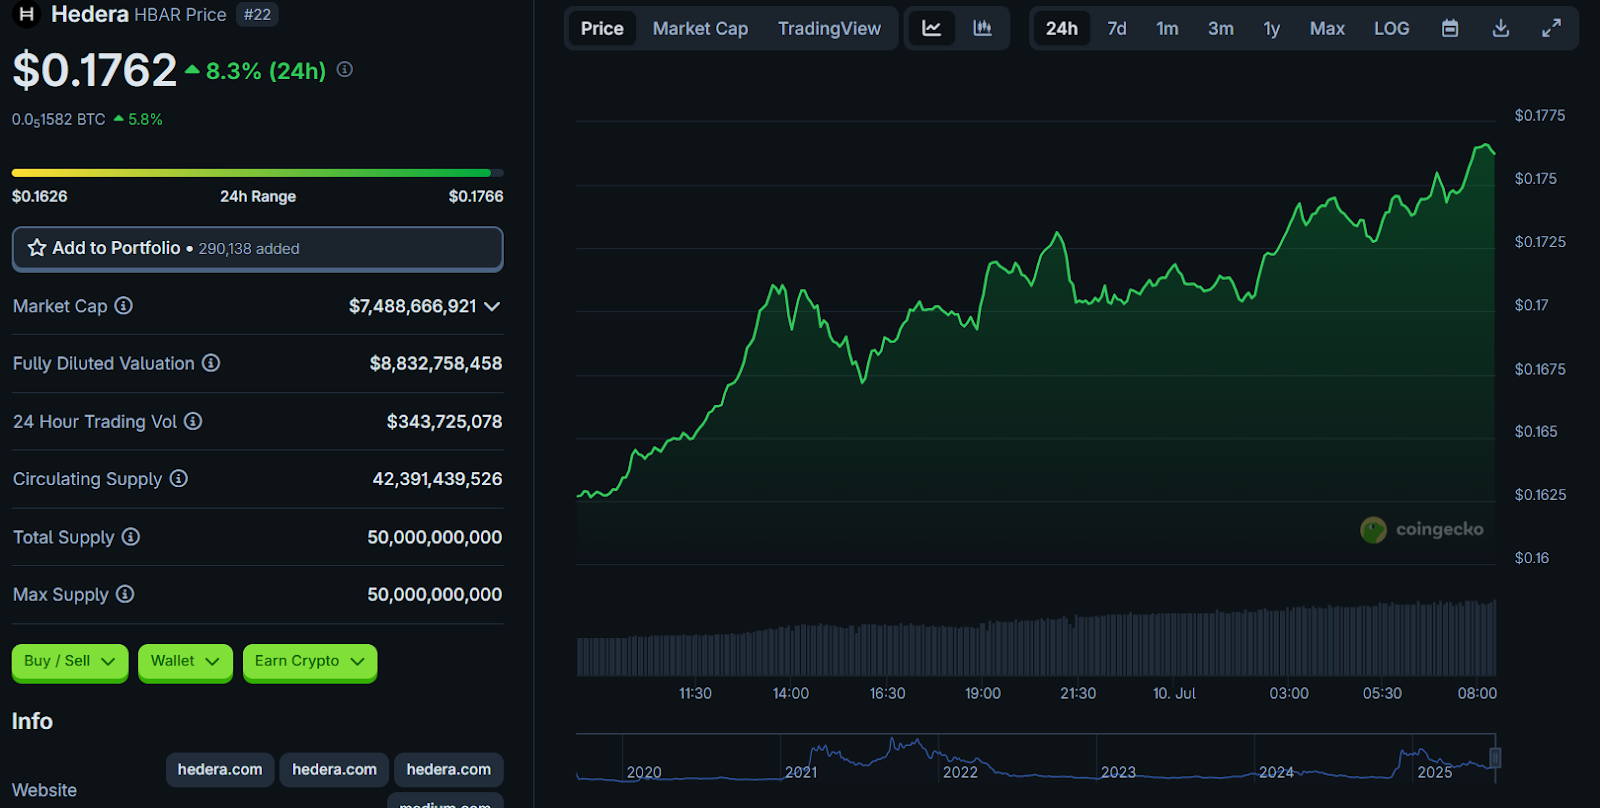Click 24h high value $0.1766
Image resolution: width=1600 pixels, height=808 pixels.
[476, 196]
